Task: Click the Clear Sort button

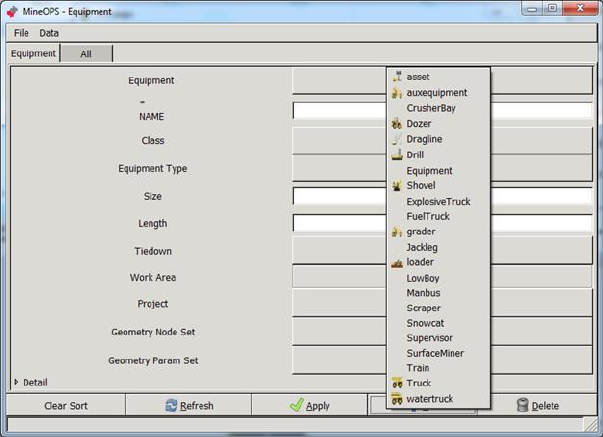Action: tap(66, 405)
